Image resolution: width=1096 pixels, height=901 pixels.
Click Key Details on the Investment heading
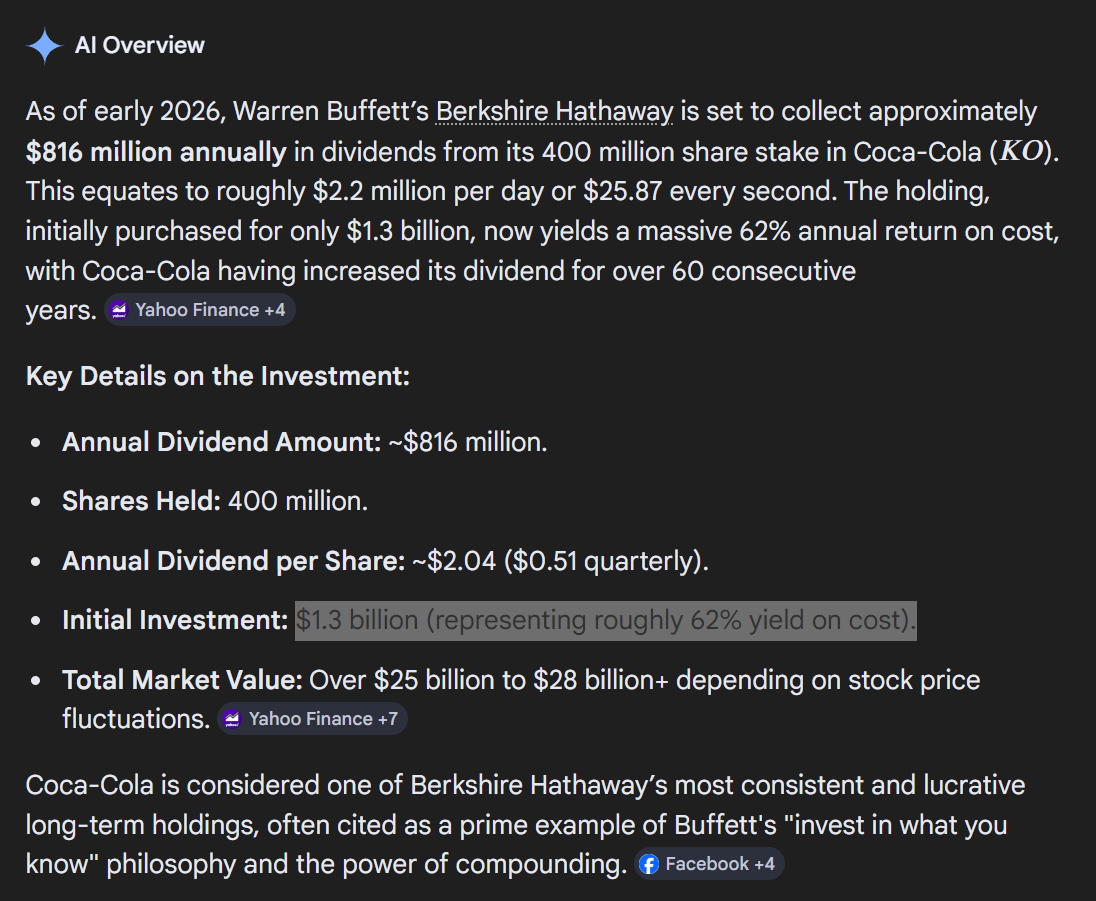218,376
